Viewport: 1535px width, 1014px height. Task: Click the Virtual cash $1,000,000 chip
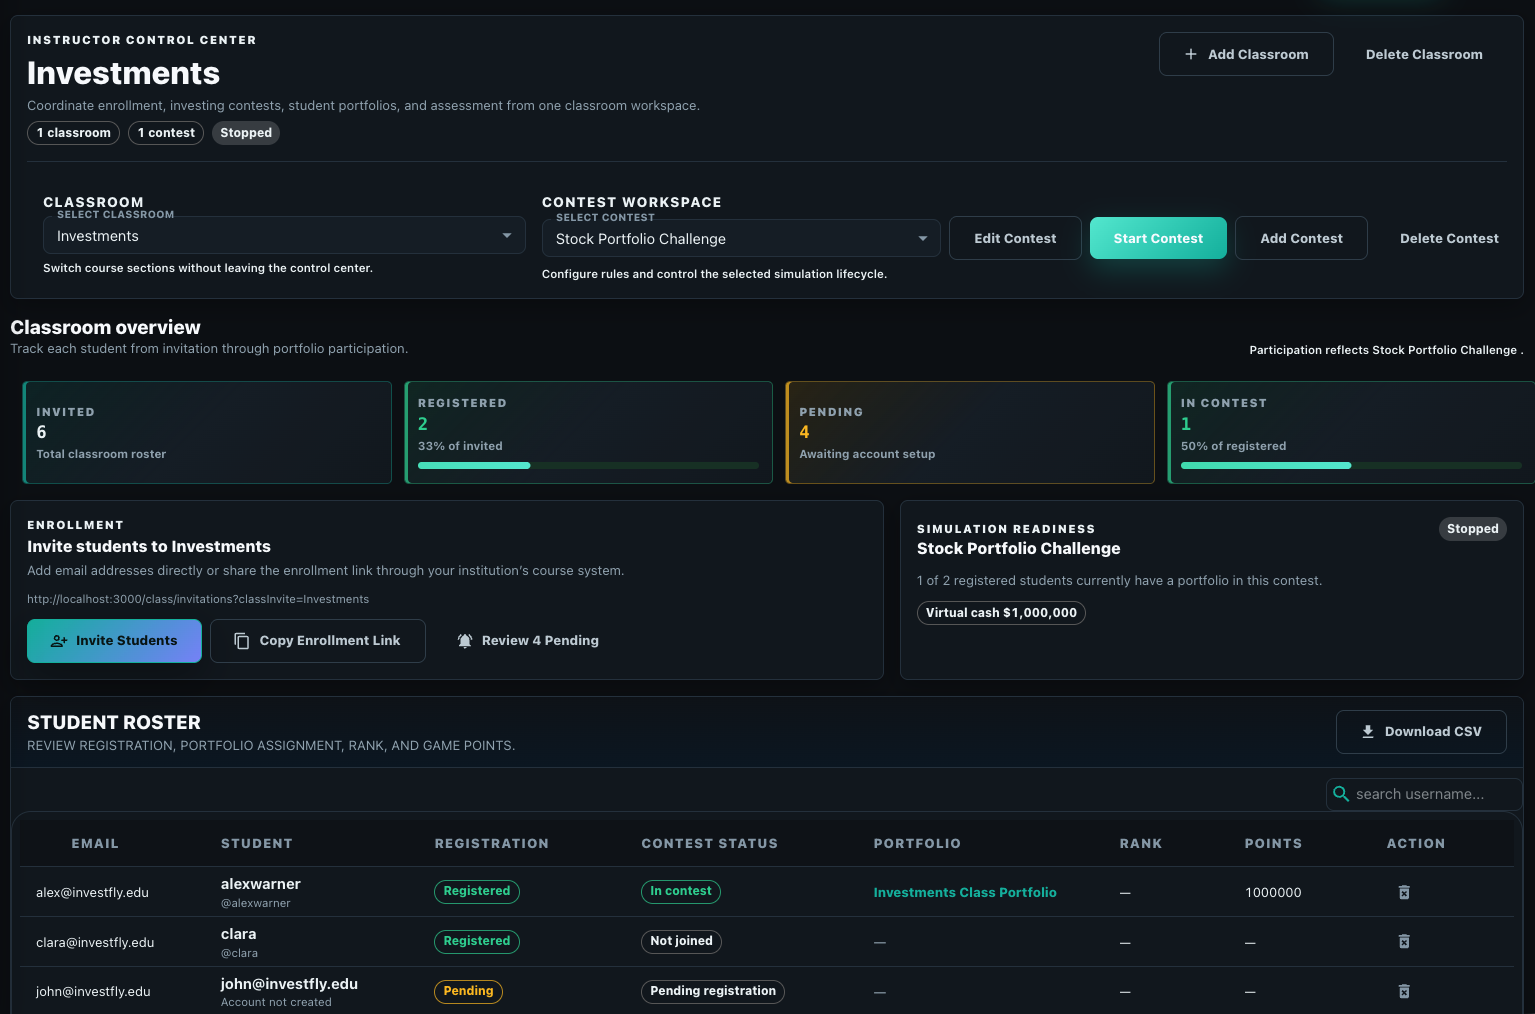click(x=1001, y=613)
